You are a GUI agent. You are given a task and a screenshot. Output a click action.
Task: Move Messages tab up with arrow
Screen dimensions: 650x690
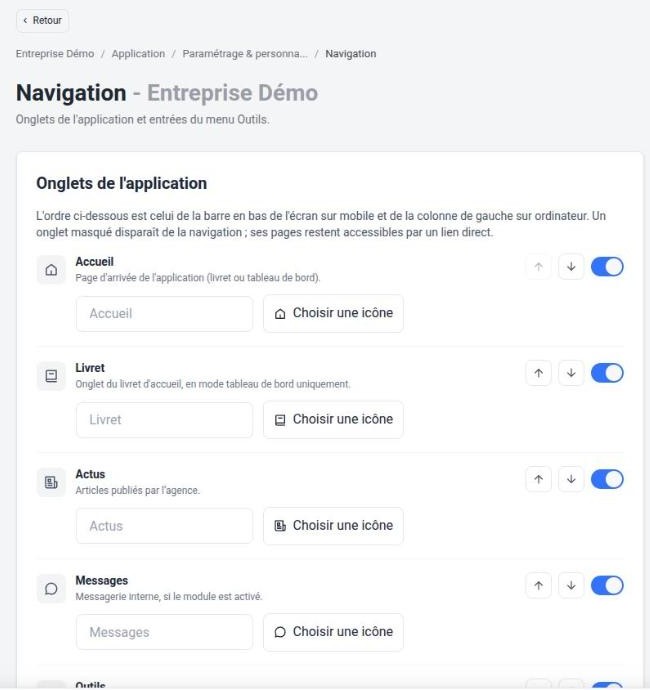(x=538, y=586)
